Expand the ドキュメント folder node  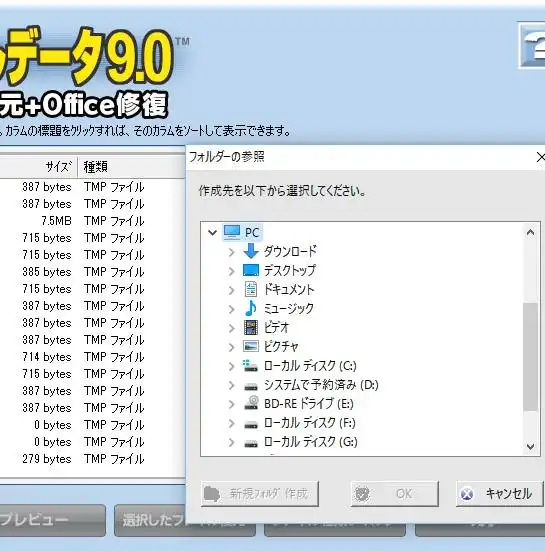231,290
